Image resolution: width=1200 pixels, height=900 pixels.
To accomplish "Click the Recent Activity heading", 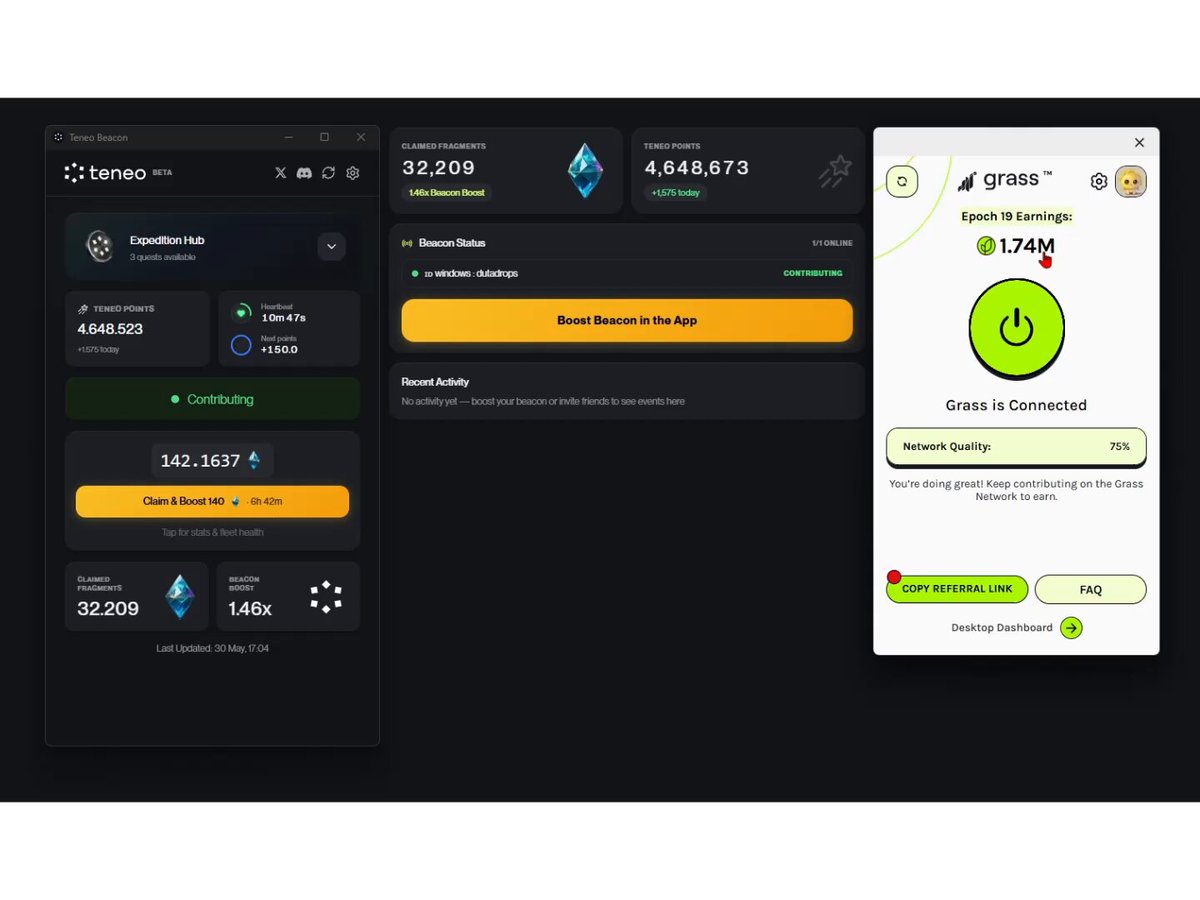I will tap(435, 382).
